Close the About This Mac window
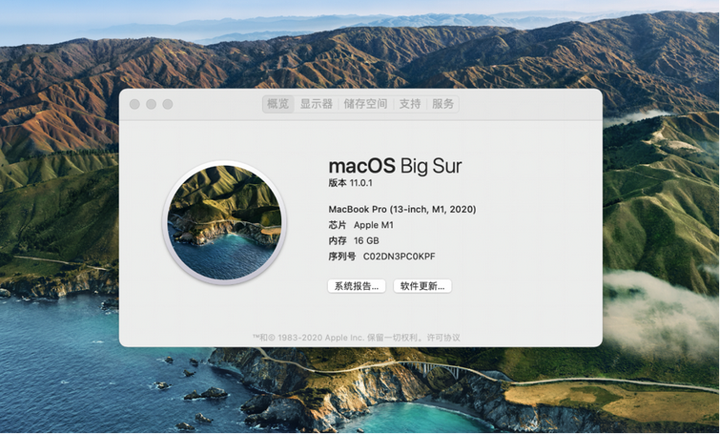720x434 pixels. [x=135, y=104]
